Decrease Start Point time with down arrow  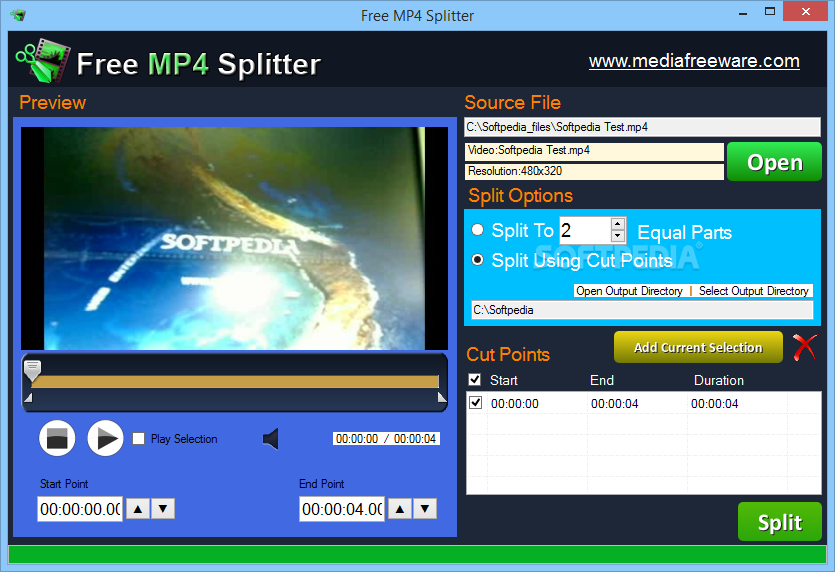click(163, 509)
